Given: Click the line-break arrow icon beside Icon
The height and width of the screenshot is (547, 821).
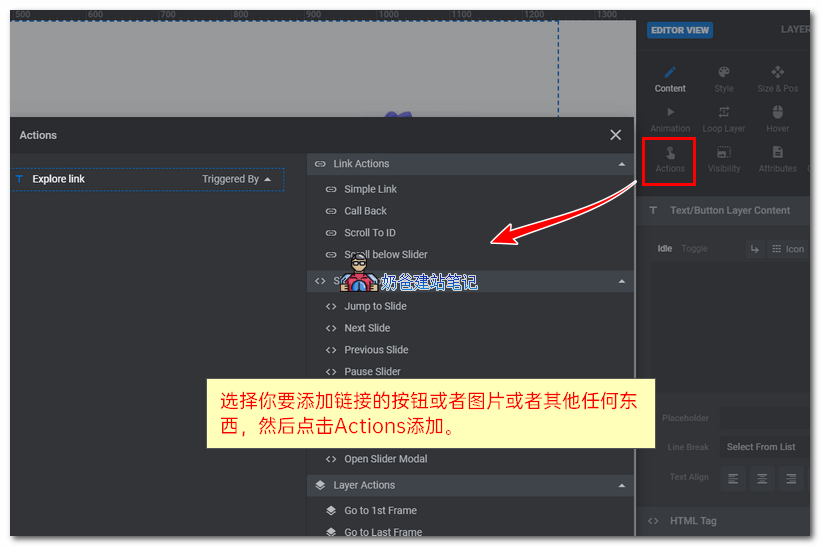Looking at the screenshot, I should pos(755,249).
